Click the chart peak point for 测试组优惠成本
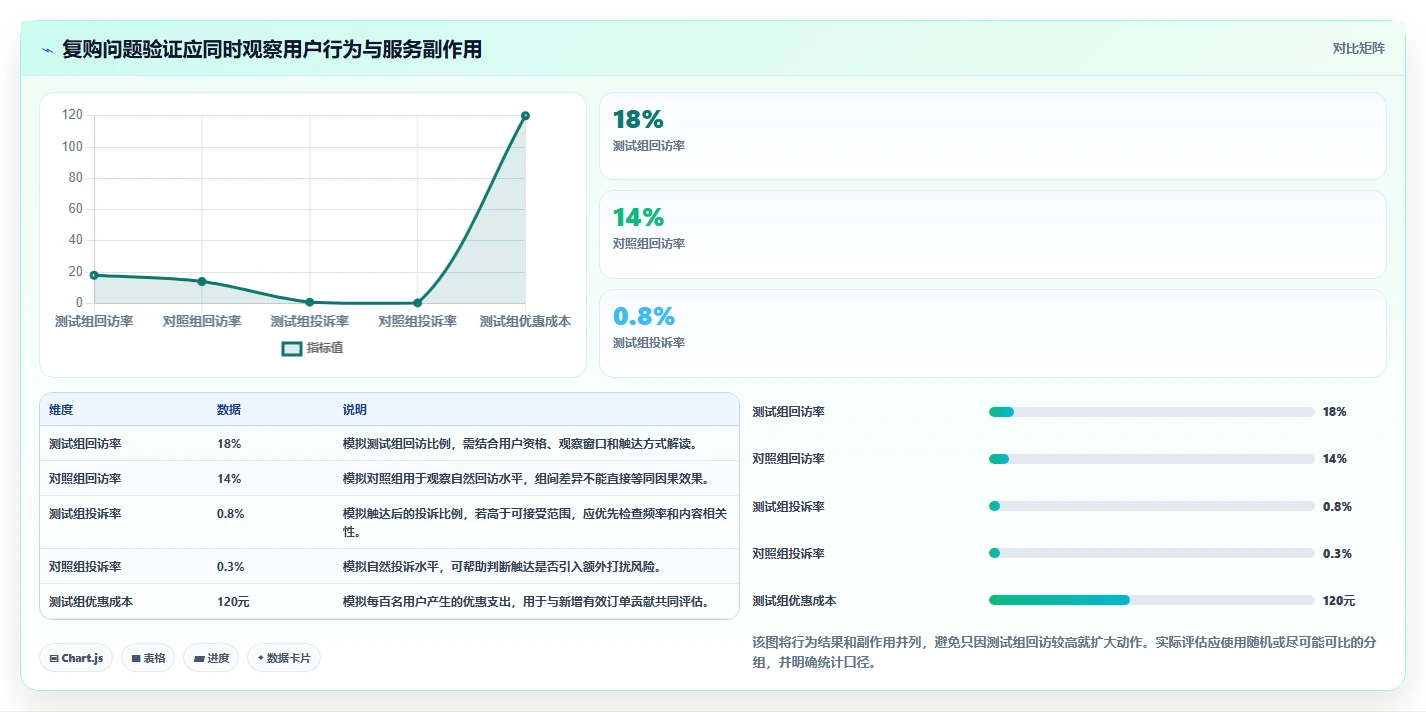Viewport: 1426px width, 712px height. coord(525,116)
